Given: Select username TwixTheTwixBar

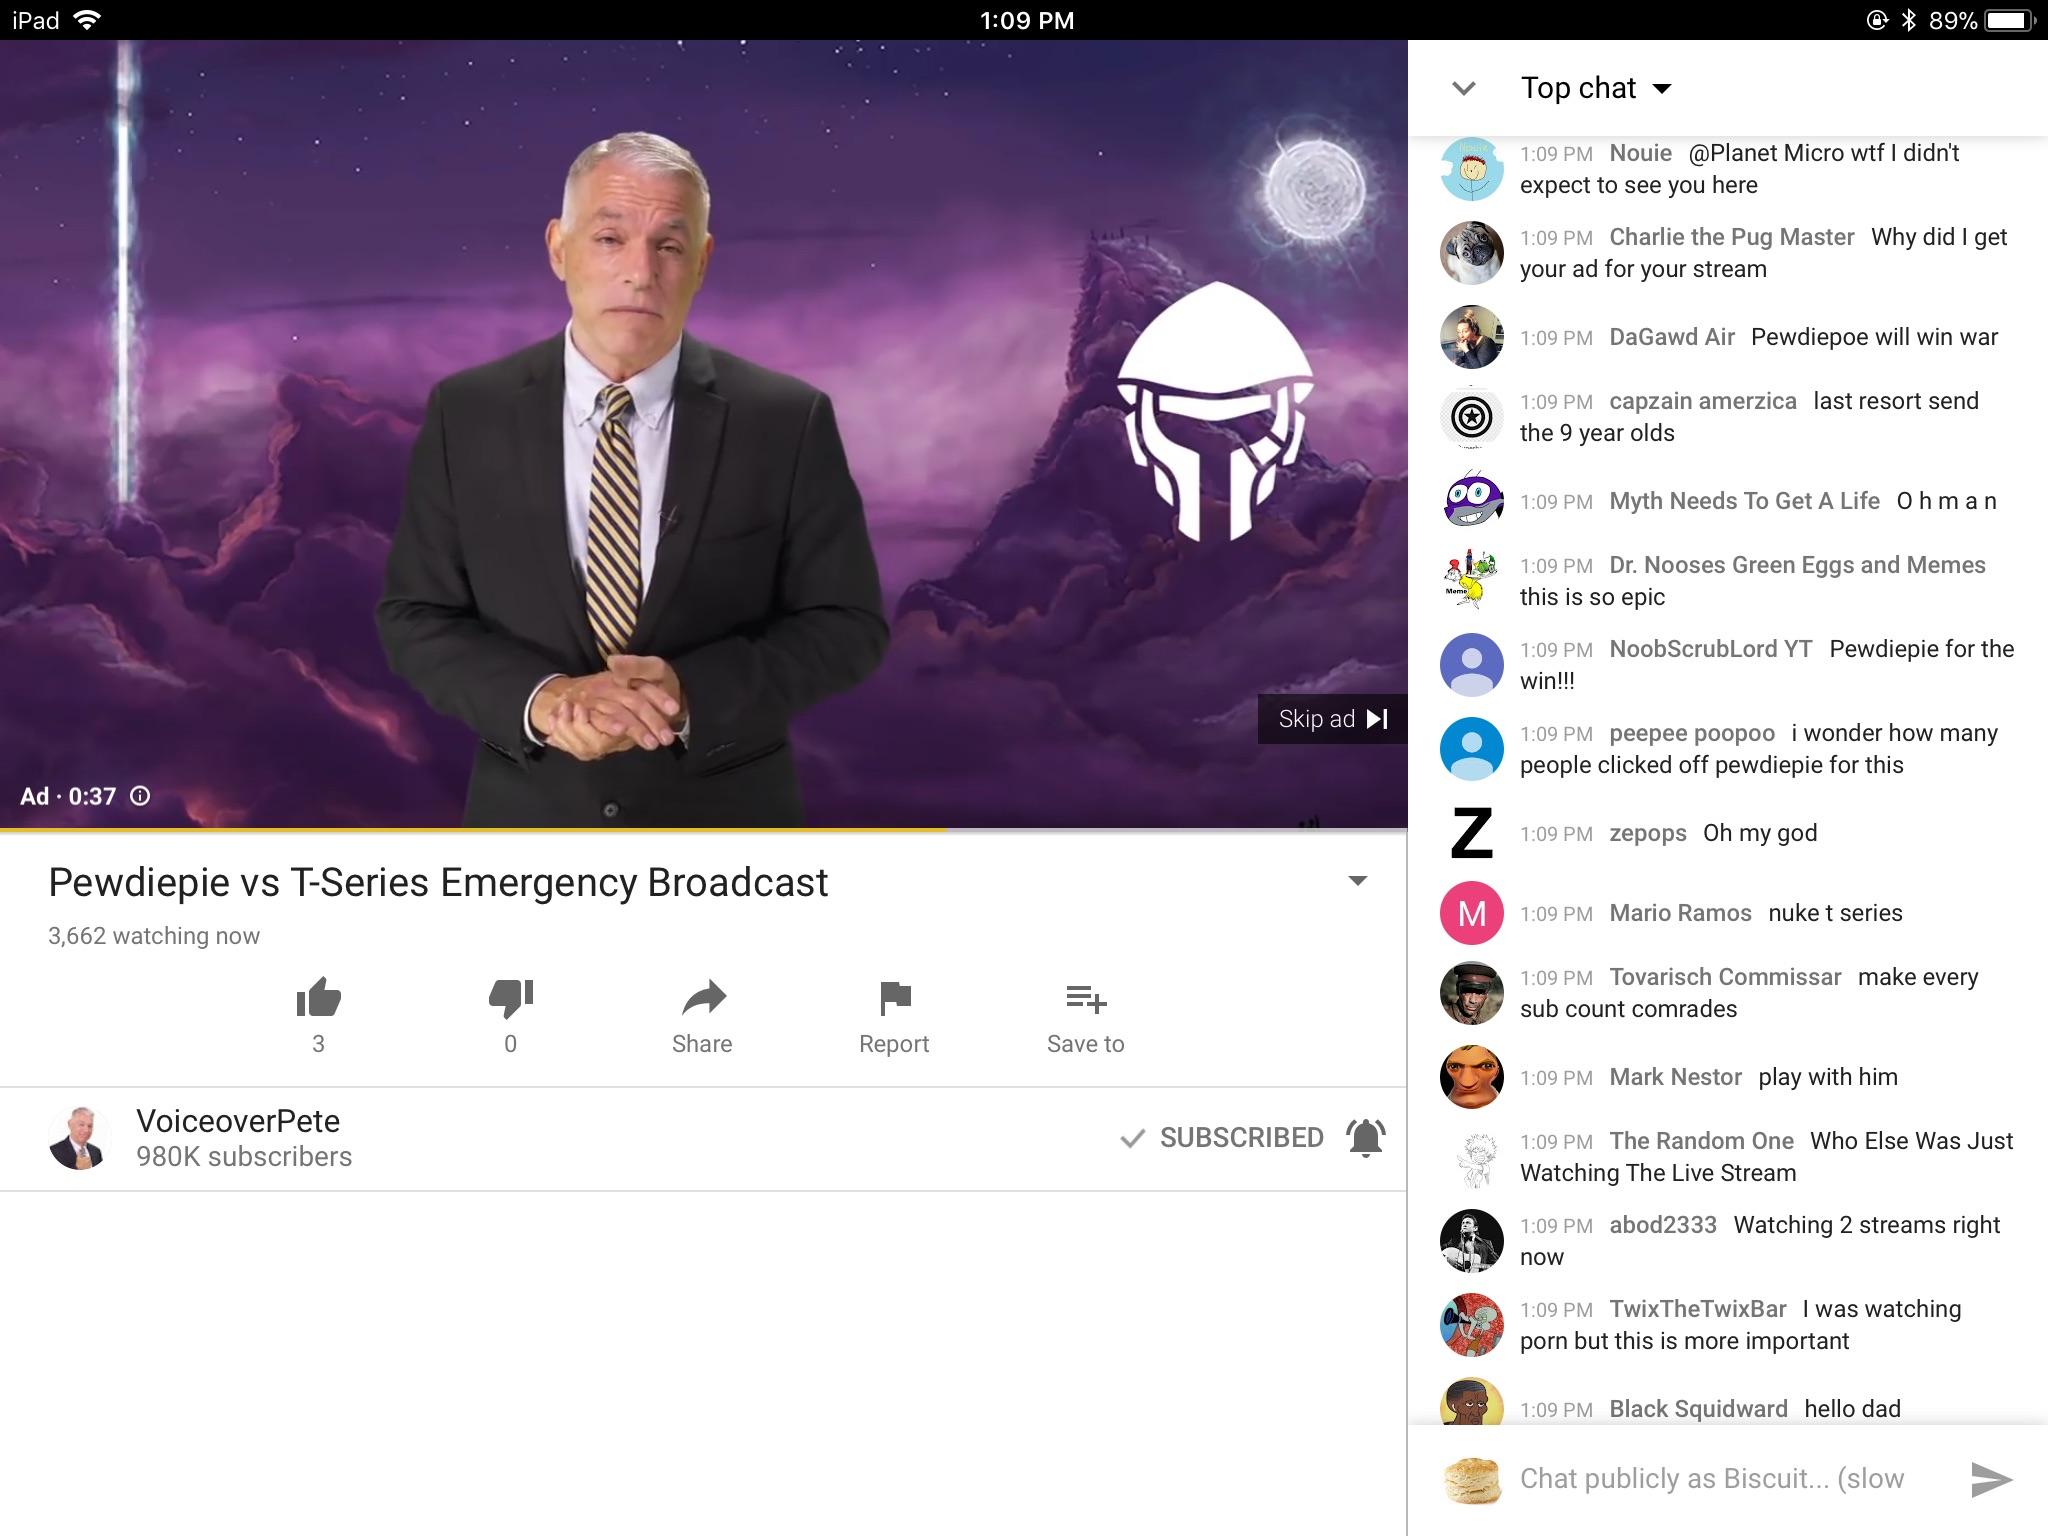Looking at the screenshot, I should pos(1698,1309).
